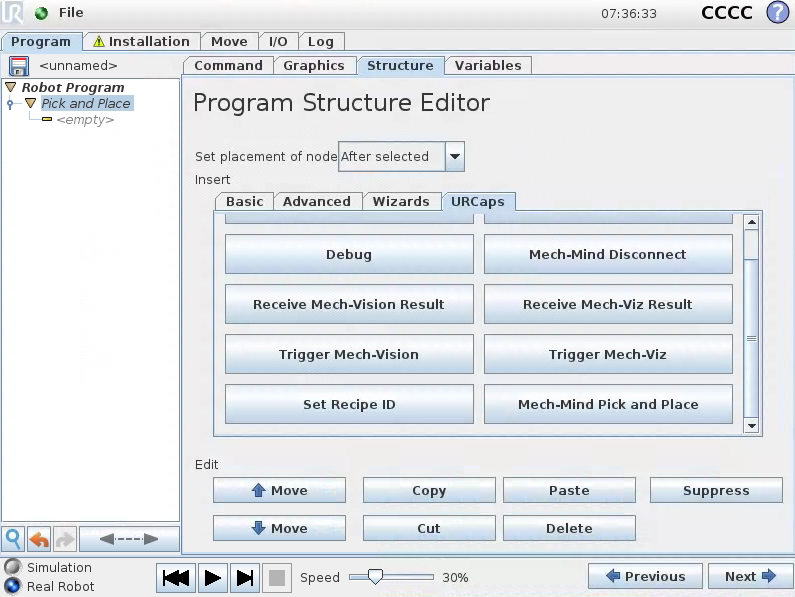Rewind program to beginning
Screen dimensions: 795x597
click(x=176, y=578)
